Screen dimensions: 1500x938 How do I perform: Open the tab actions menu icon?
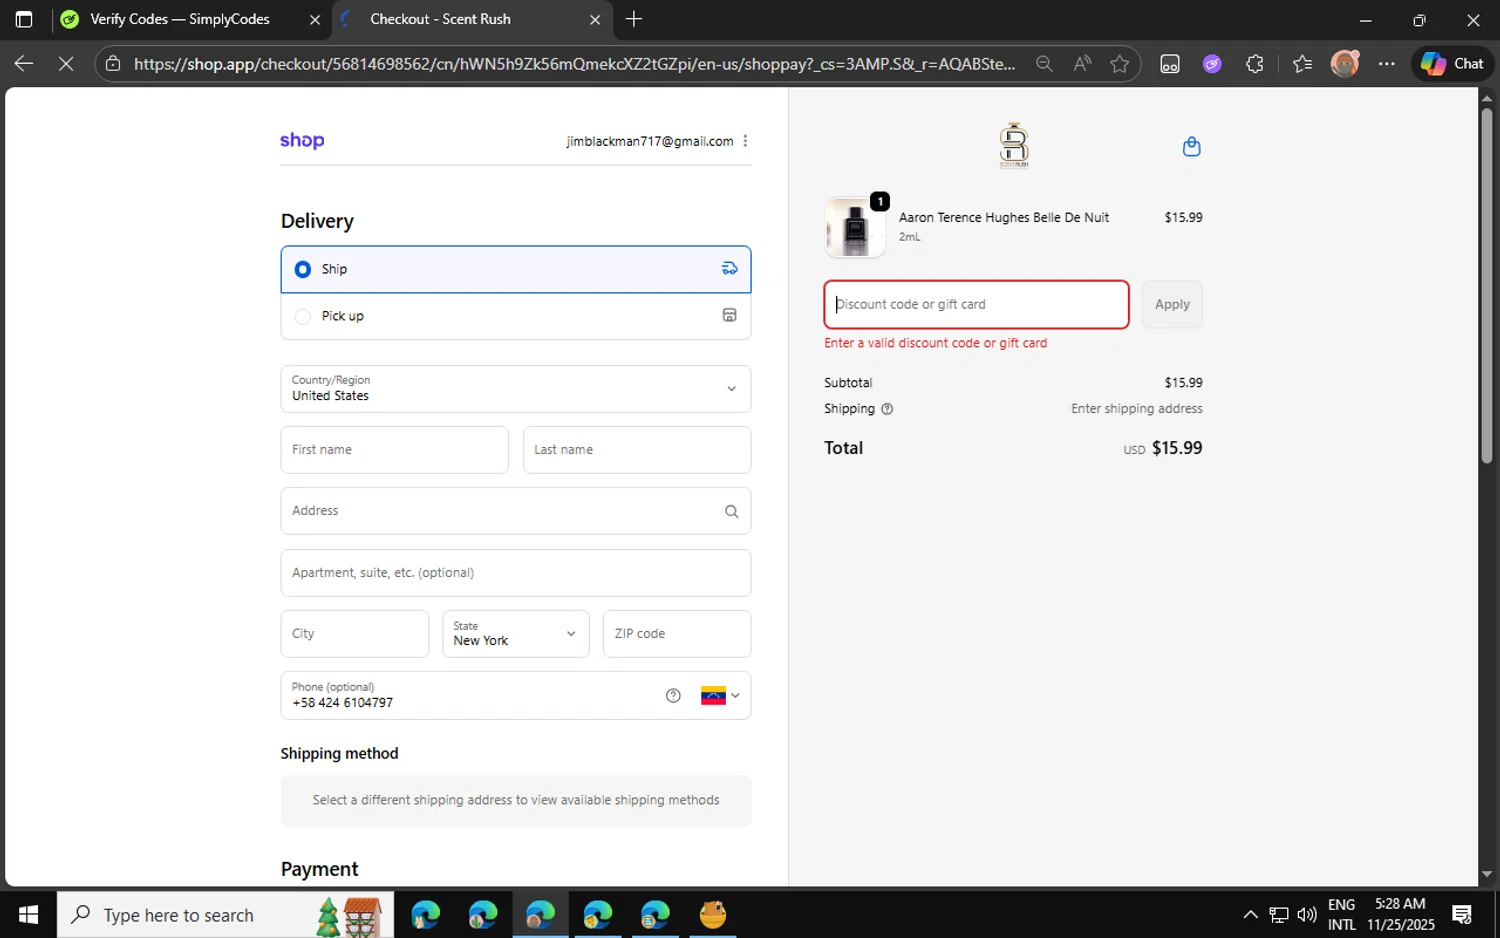tap(24, 19)
